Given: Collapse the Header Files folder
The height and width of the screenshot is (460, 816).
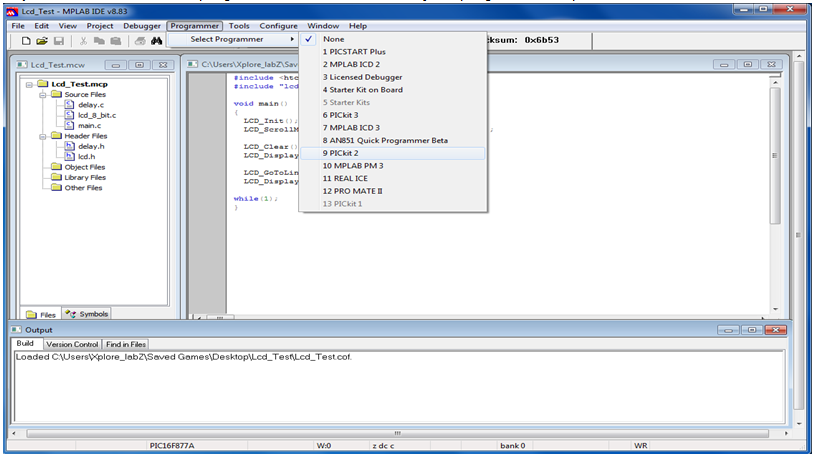Looking at the screenshot, I should click(43, 136).
